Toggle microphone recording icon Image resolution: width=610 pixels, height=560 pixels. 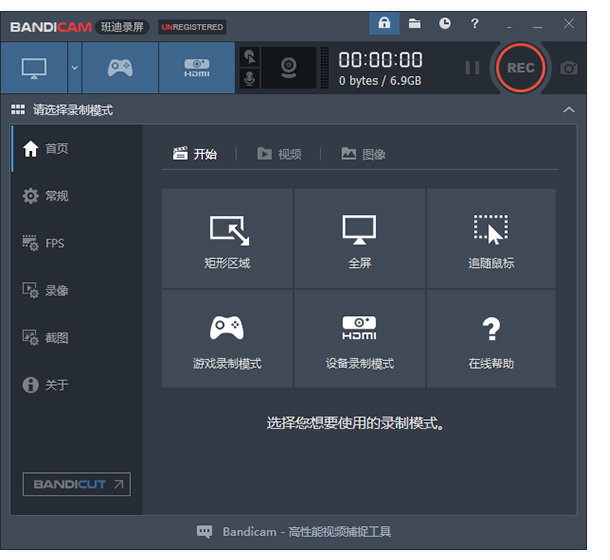click(249, 79)
